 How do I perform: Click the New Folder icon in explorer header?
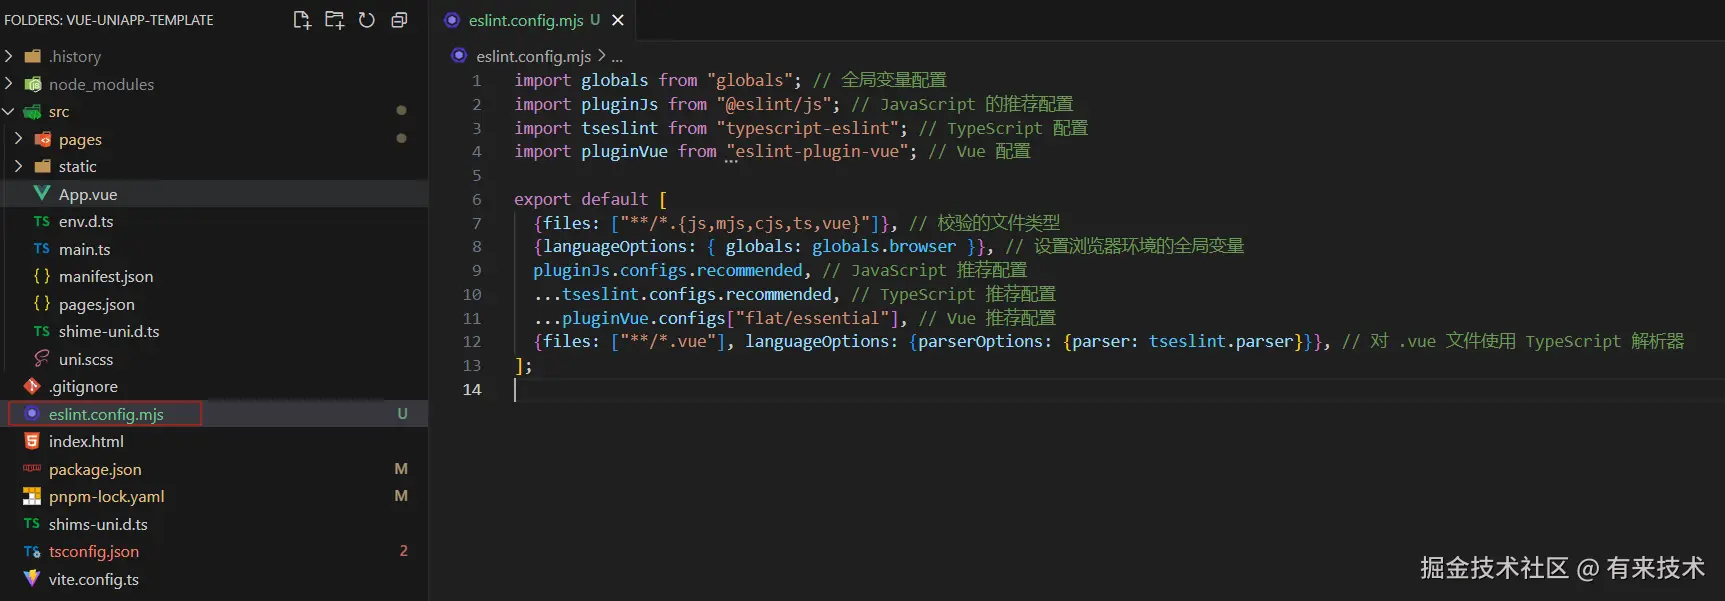click(x=334, y=20)
